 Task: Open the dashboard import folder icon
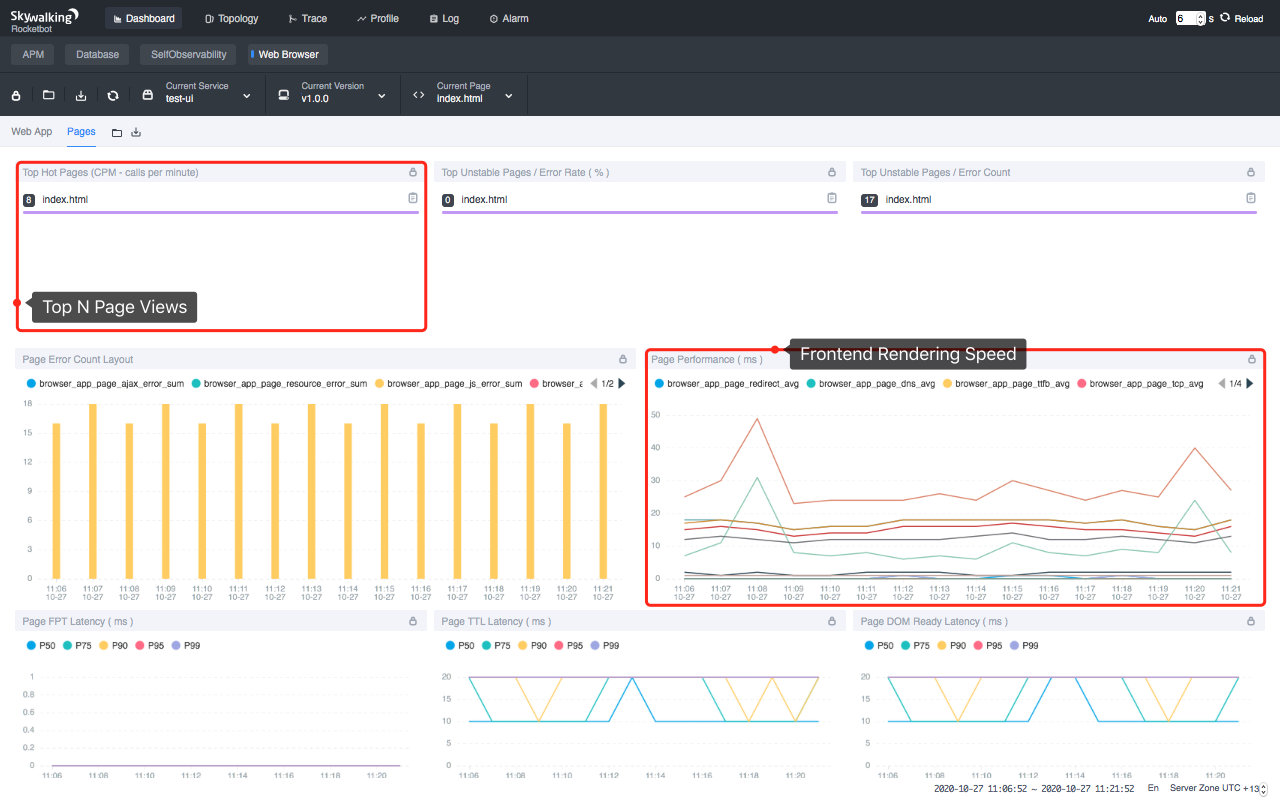[48, 96]
